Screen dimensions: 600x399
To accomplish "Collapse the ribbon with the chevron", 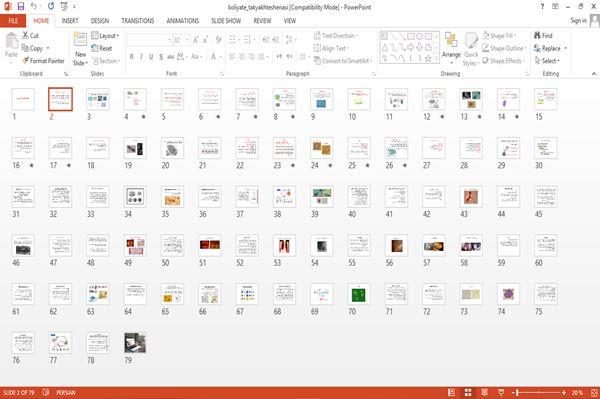I will (x=593, y=73).
